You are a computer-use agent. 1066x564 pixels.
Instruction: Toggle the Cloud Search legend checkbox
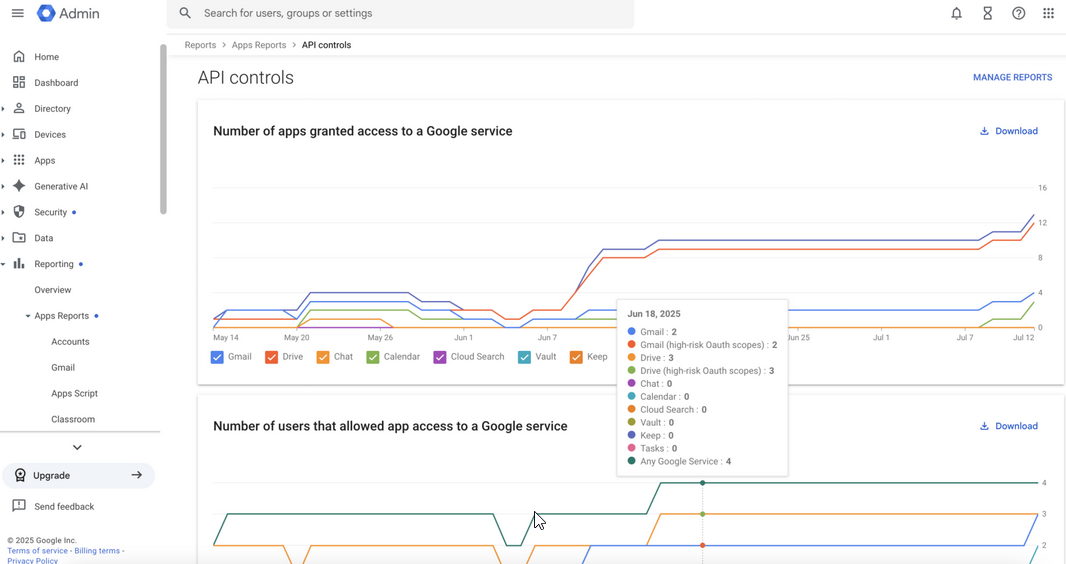coord(440,357)
